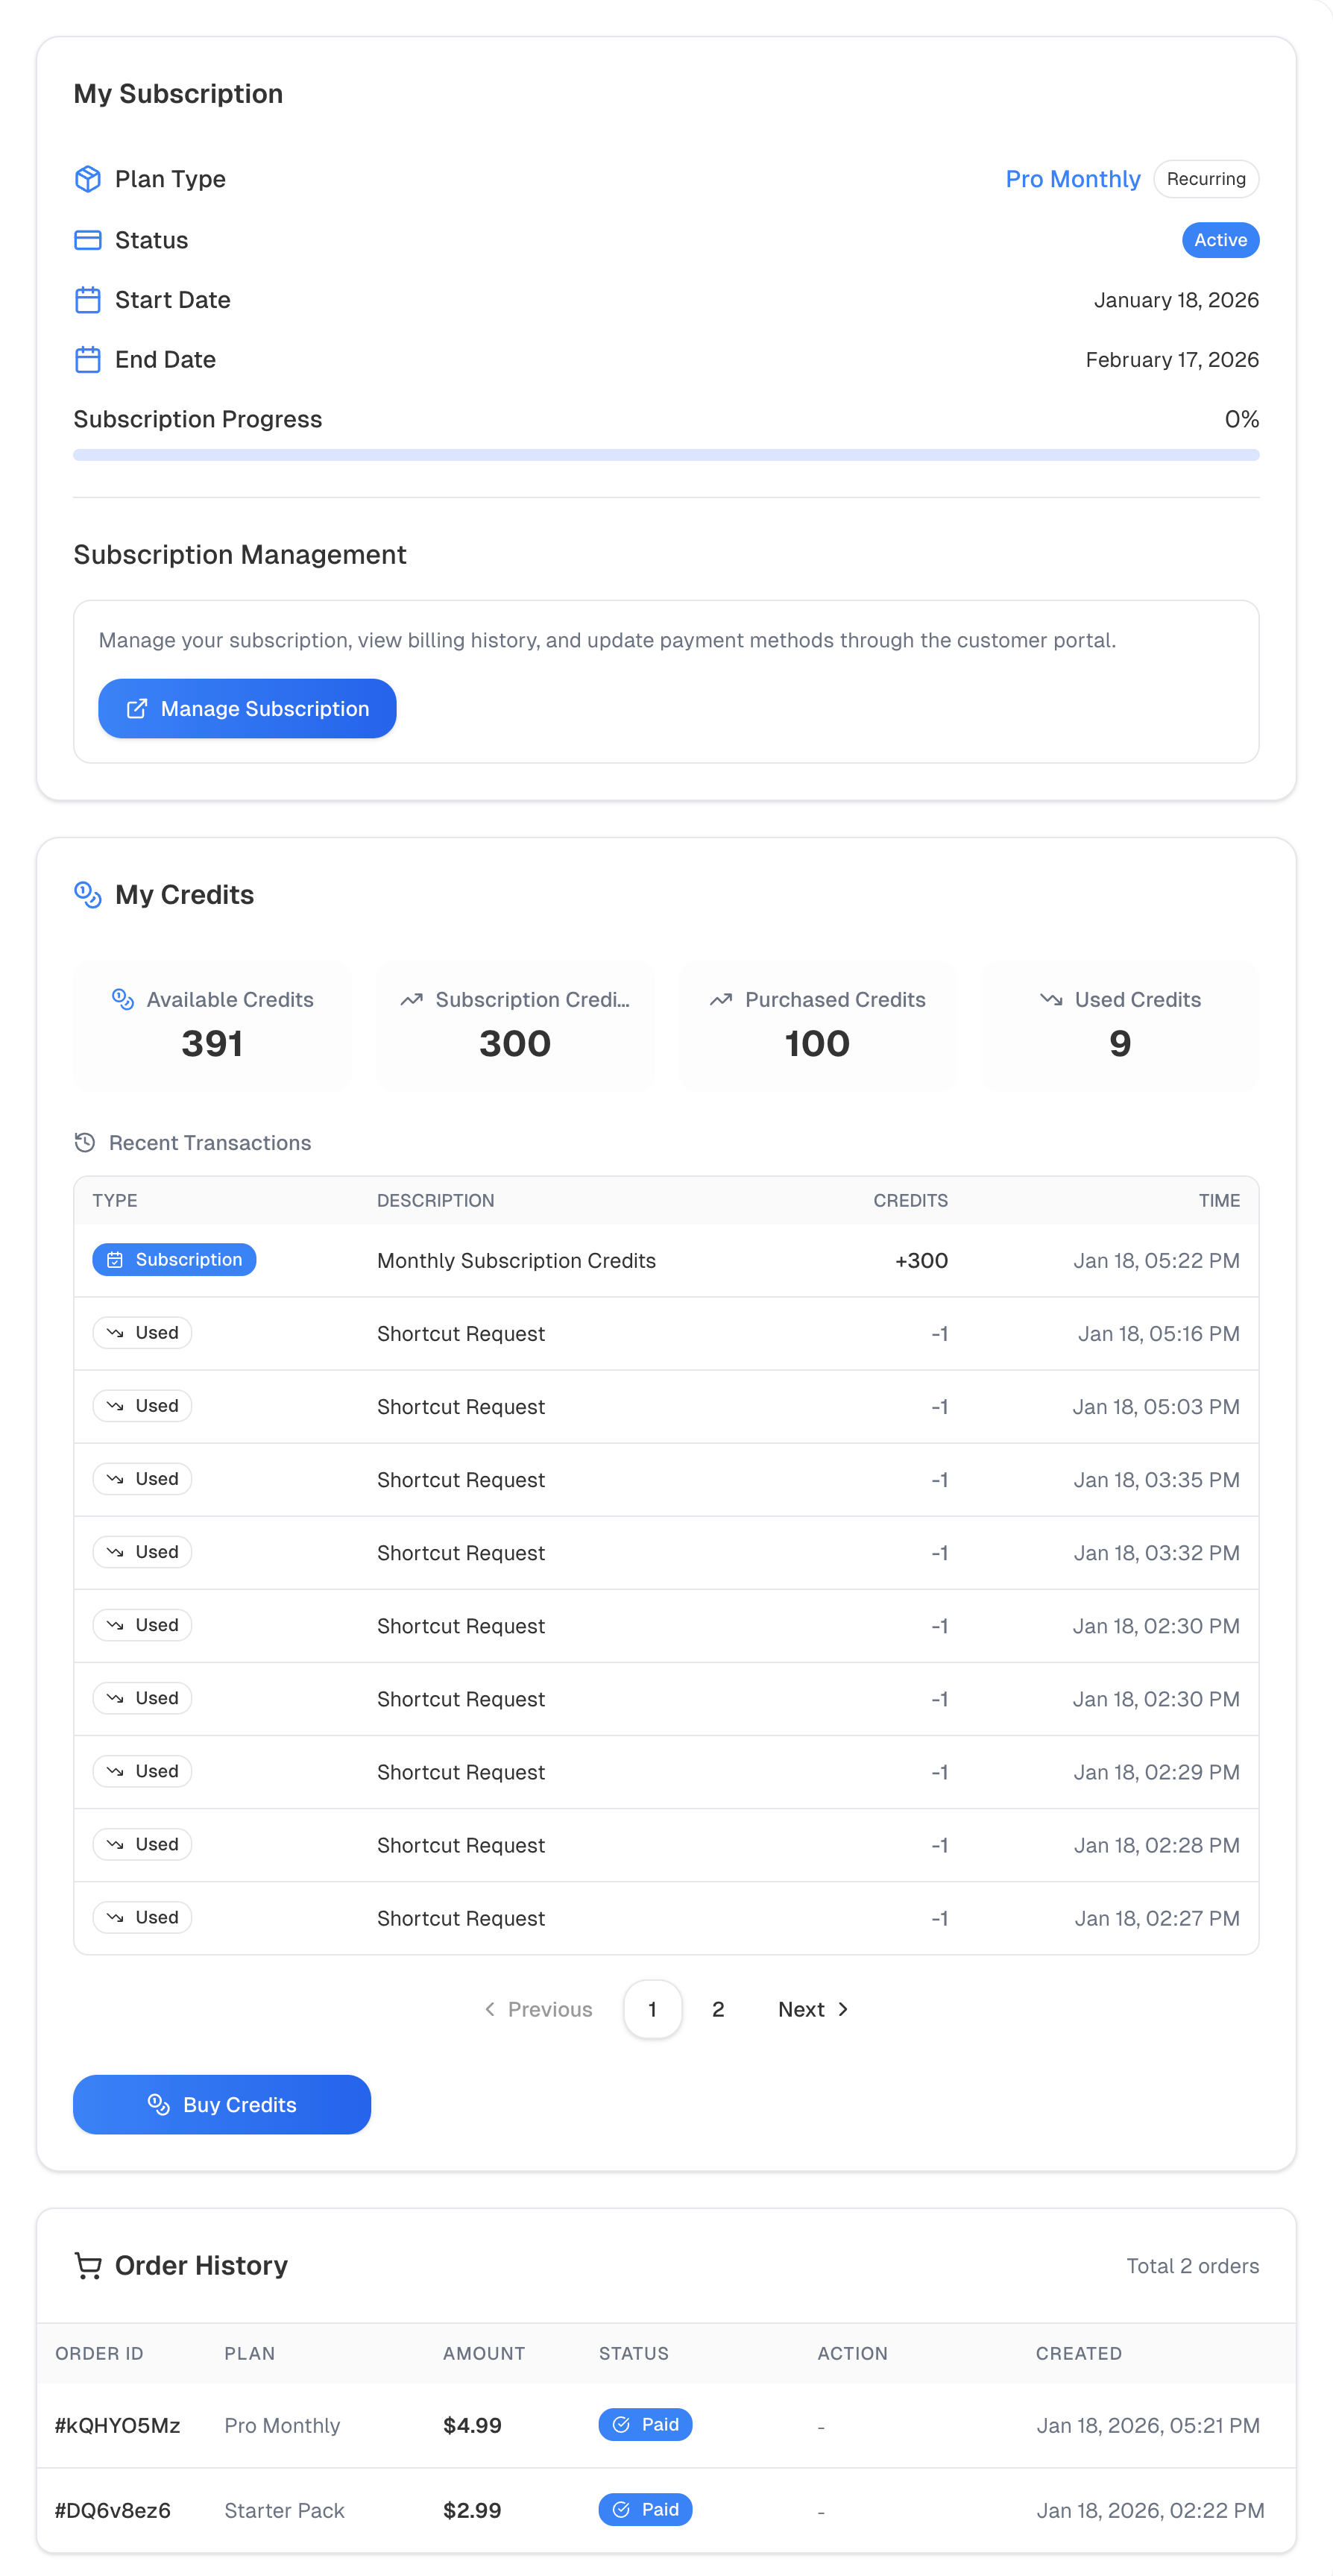The width and height of the screenshot is (1333, 2576).
Task: Click the Pro Monthly plan link
Action: 1072,179
